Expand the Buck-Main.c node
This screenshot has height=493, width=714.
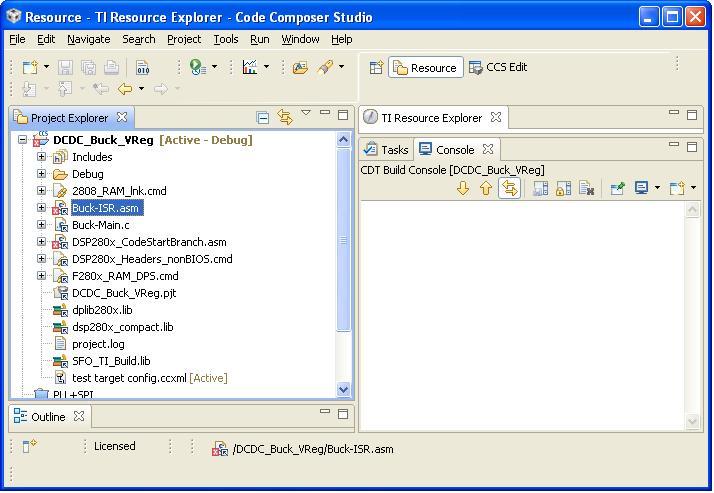coord(41,225)
